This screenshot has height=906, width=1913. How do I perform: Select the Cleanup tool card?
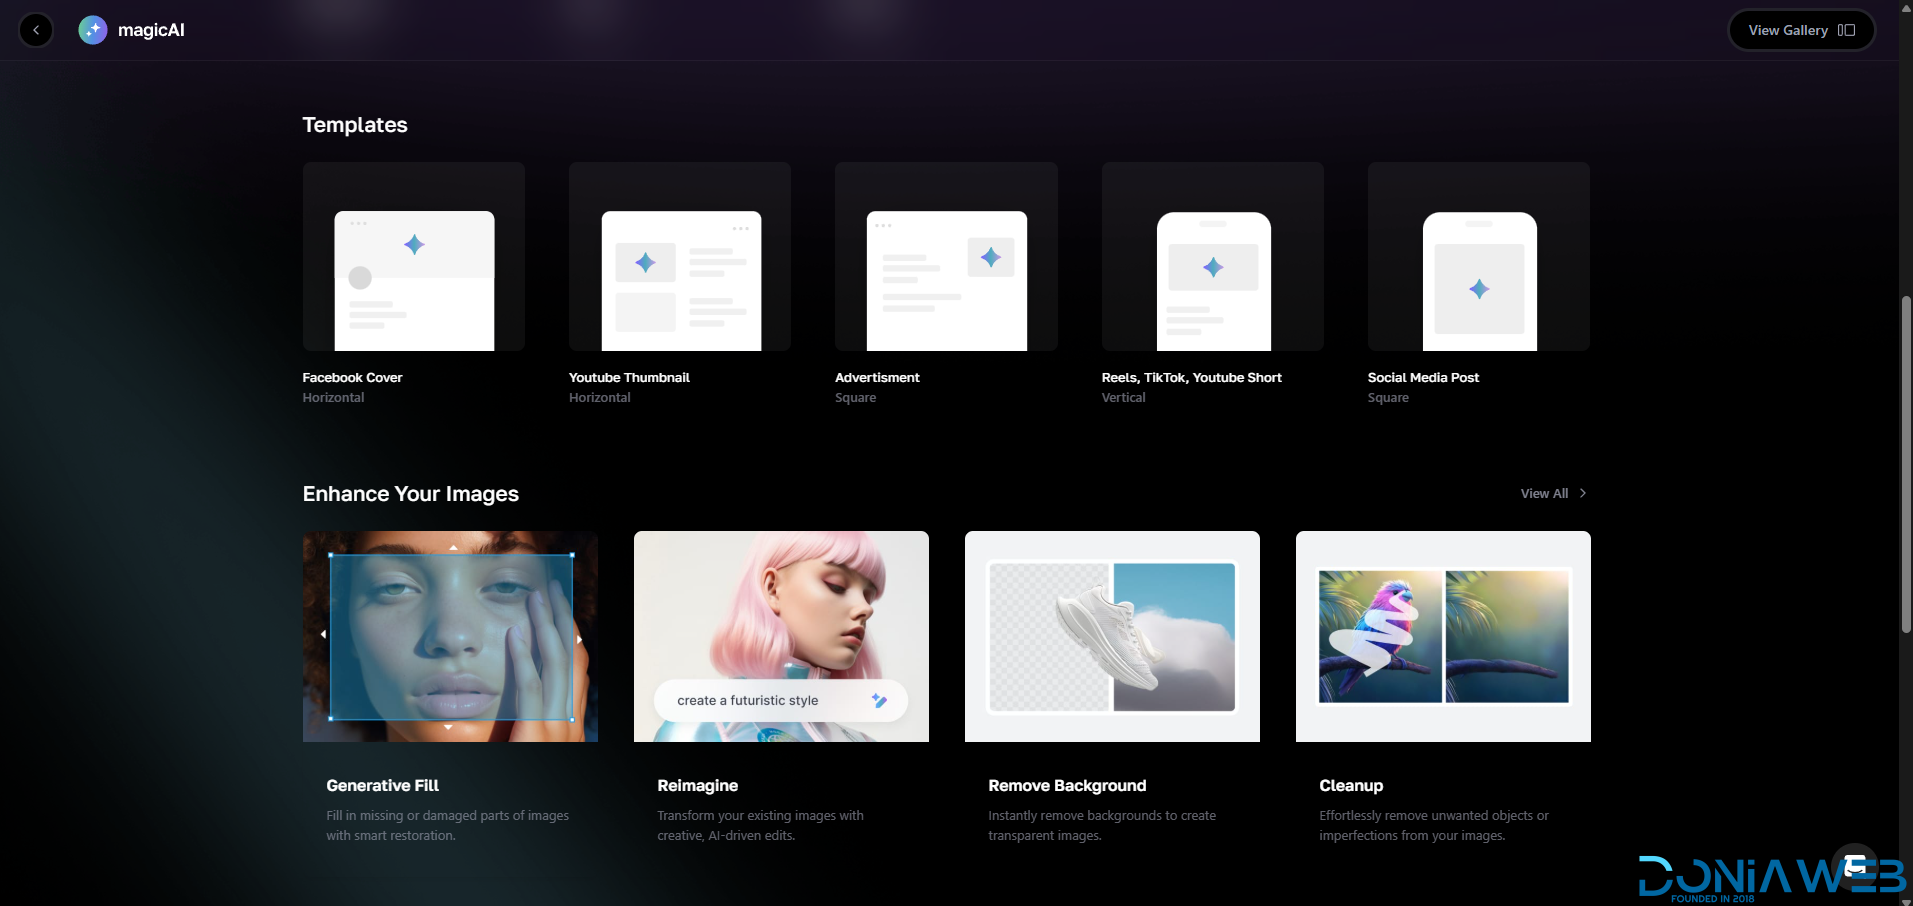click(x=1443, y=636)
